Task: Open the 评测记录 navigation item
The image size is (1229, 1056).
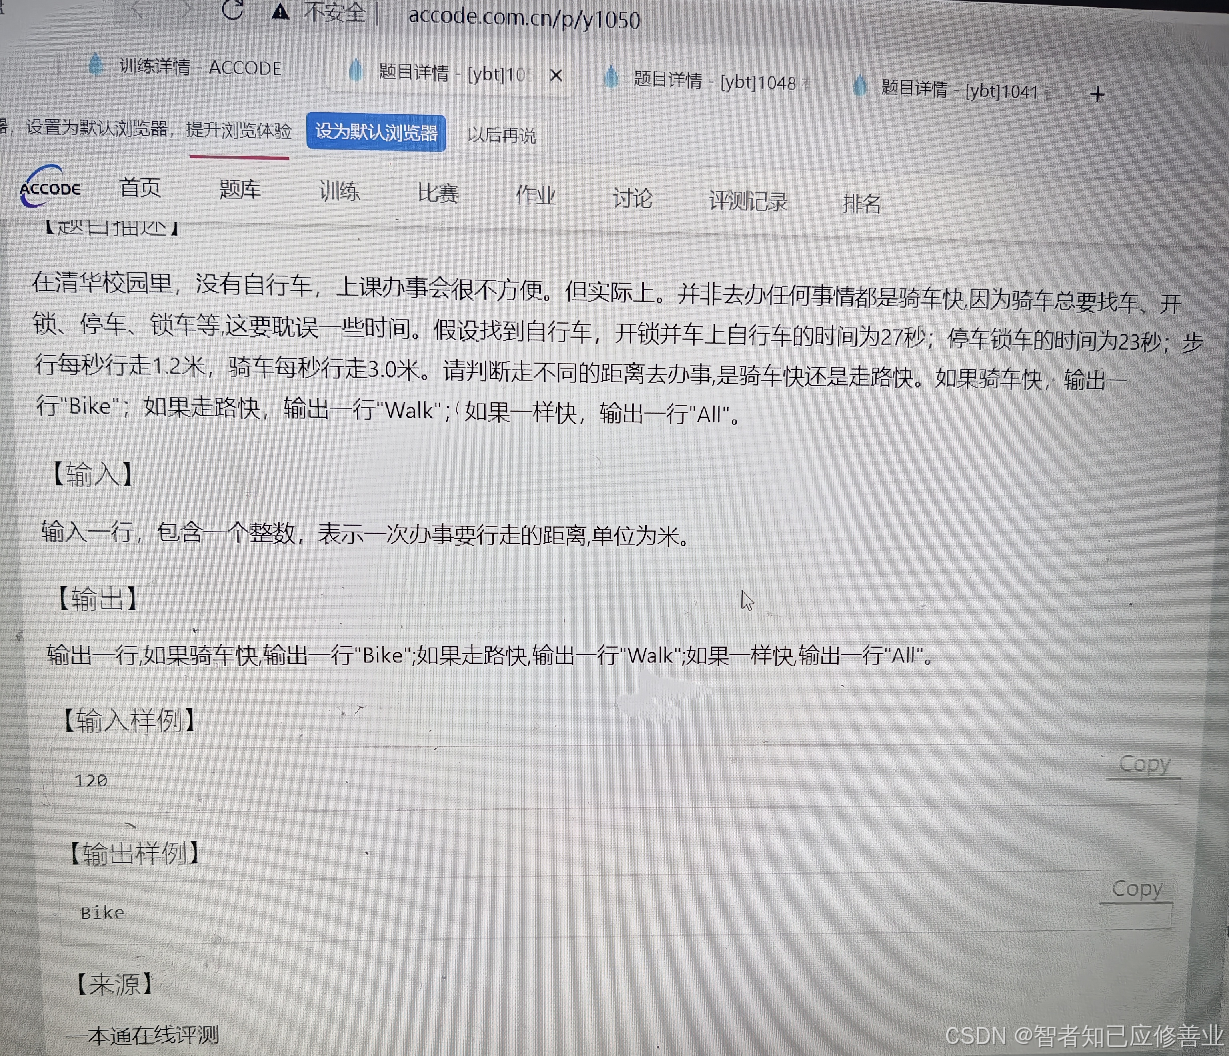Action: pyautogui.click(x=748, y=201)
